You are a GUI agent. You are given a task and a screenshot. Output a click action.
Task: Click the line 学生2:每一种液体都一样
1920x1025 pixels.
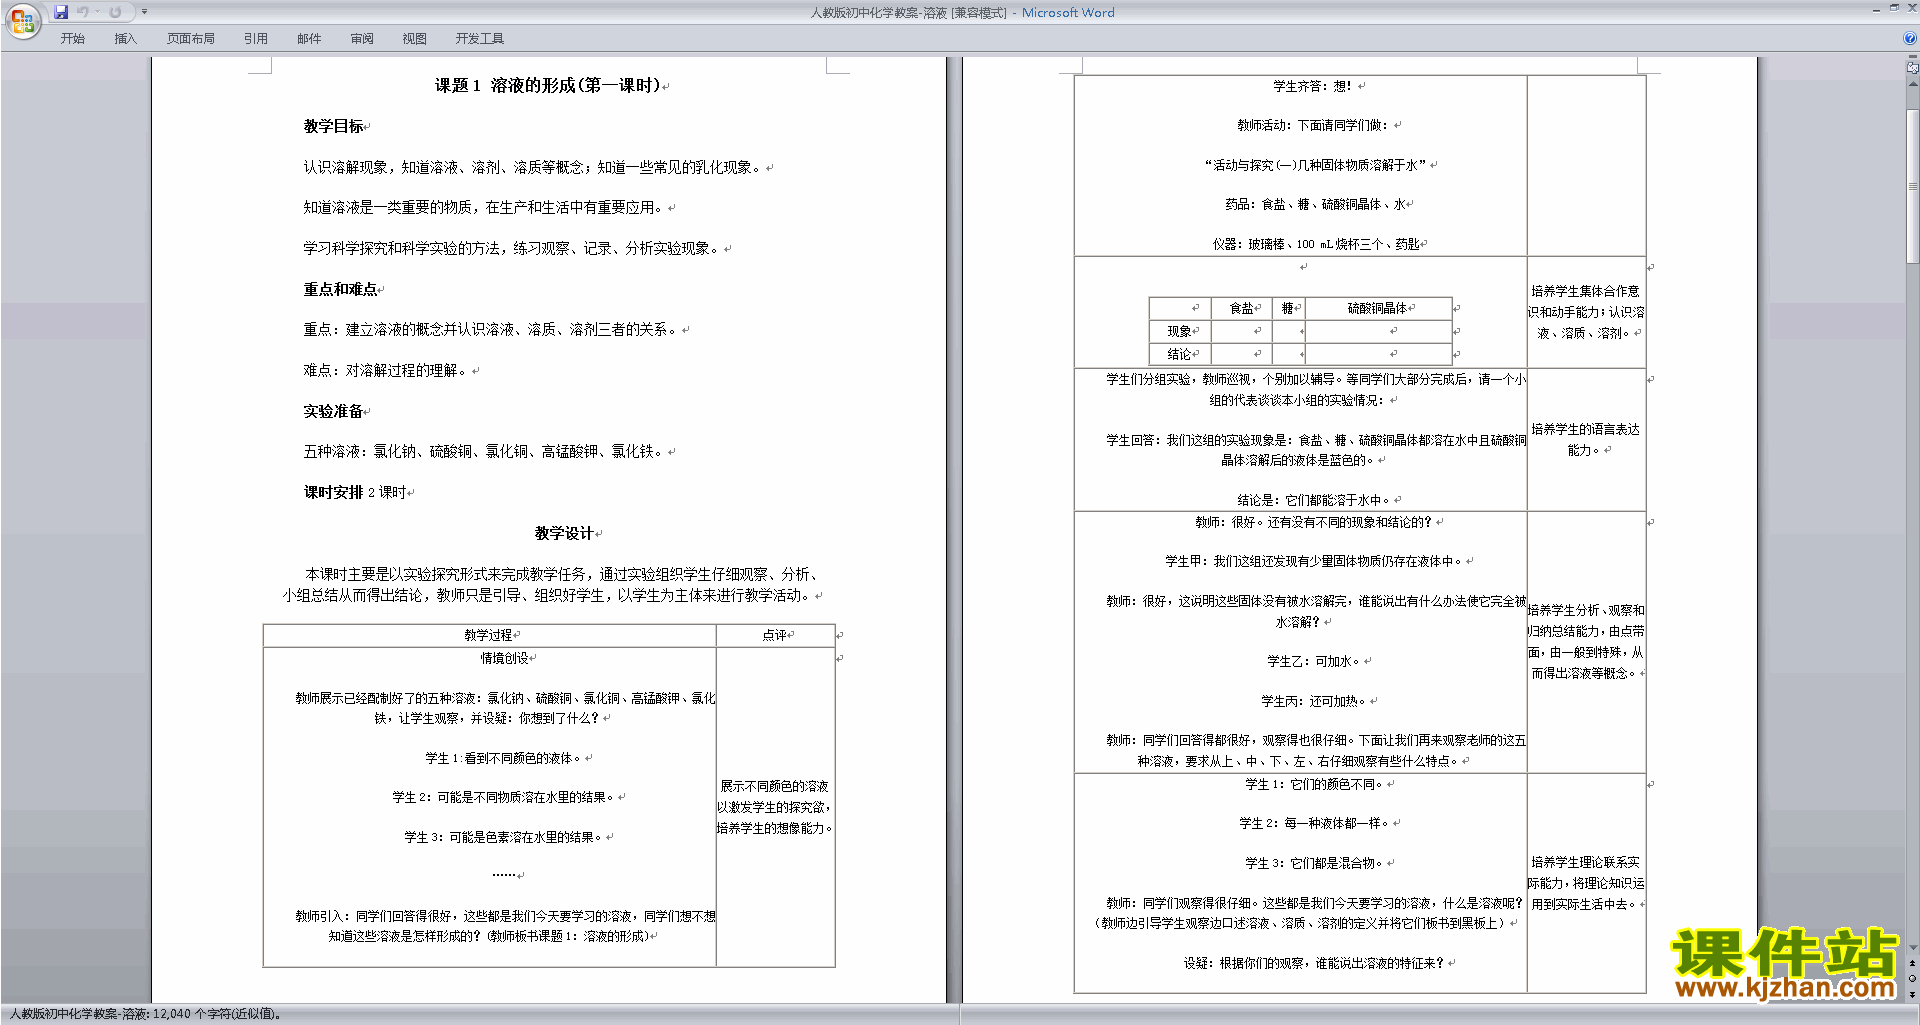(1314, 824)
